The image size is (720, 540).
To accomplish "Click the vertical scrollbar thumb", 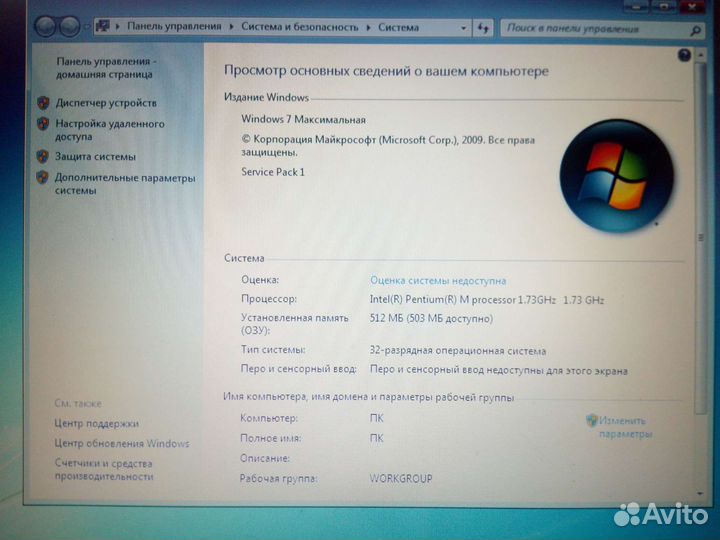I will click(x=700, y=238).
